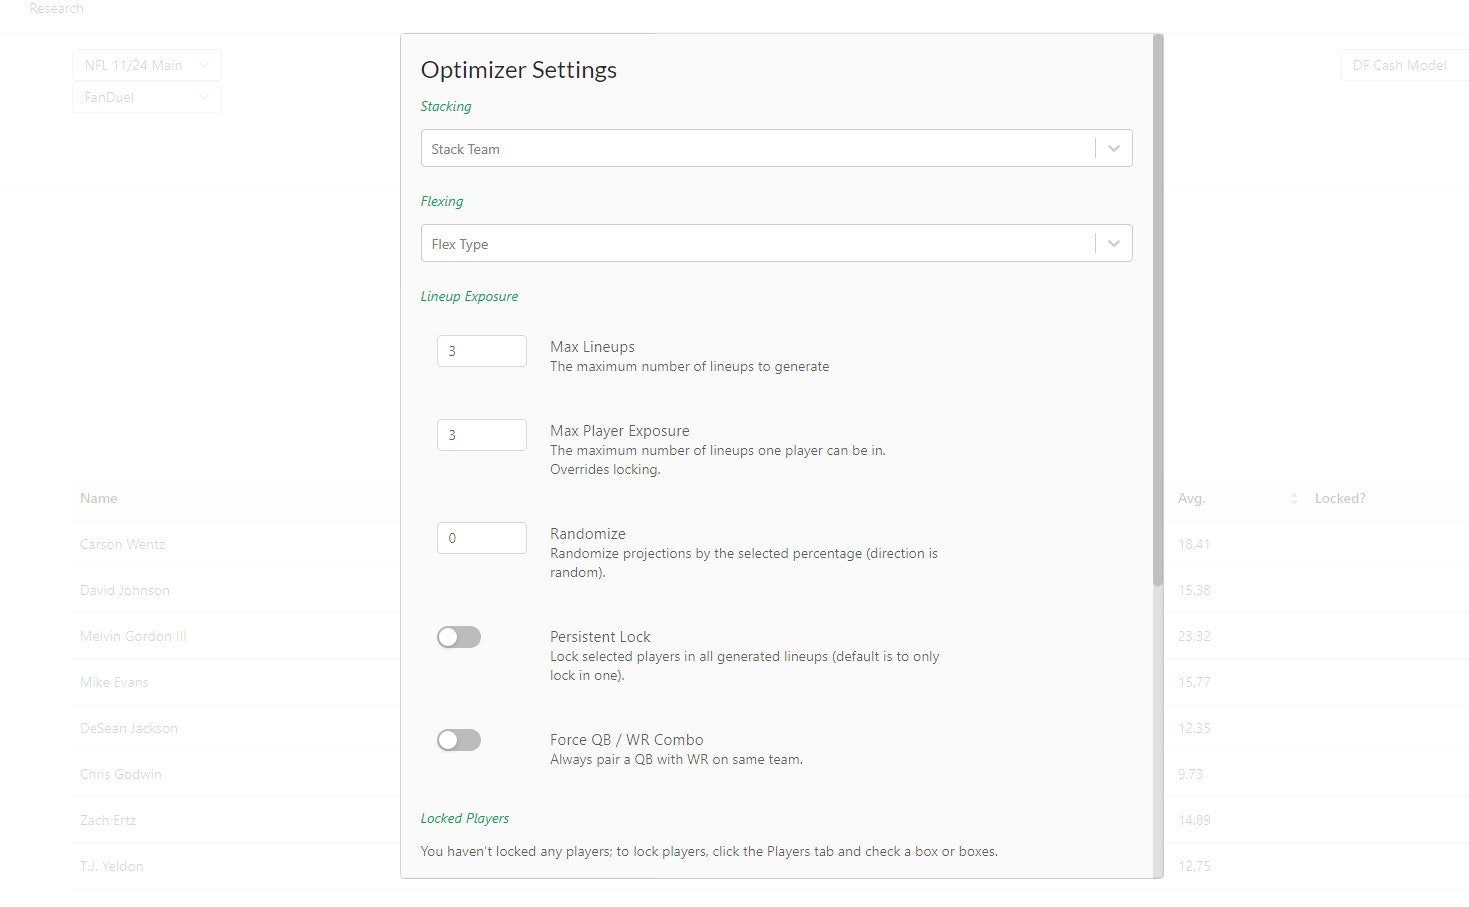Select the Melvin Gordon III player row
Viewport: 1469px width, 907px height.
133,636
